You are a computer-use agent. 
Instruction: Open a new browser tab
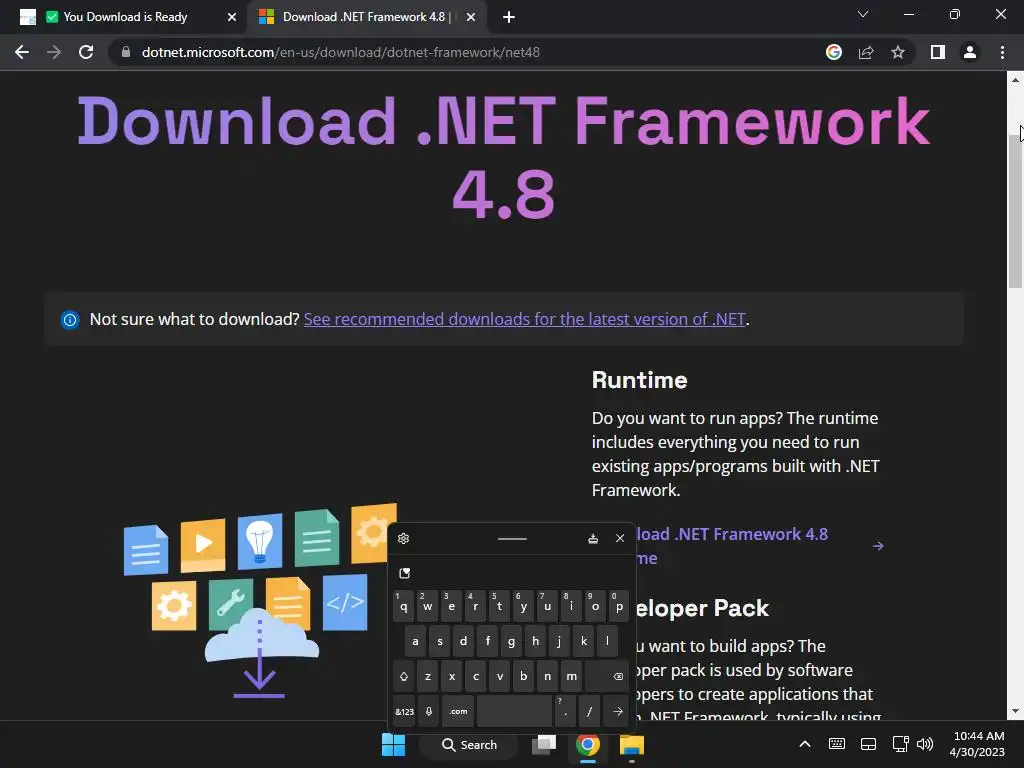coord(509,17)
